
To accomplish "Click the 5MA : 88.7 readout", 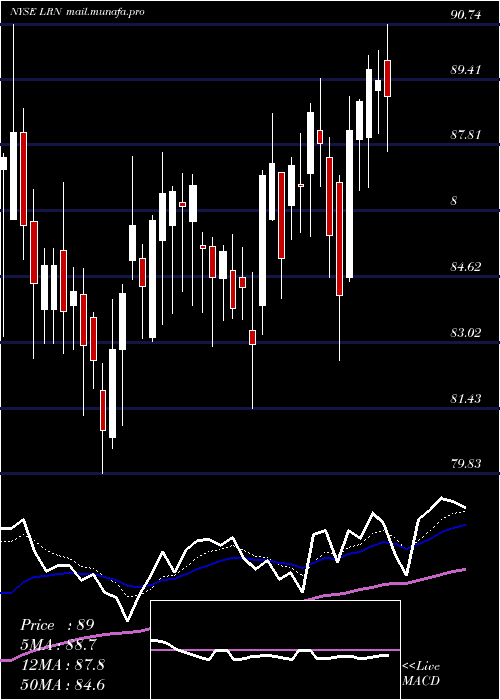I will coord(59,645).
